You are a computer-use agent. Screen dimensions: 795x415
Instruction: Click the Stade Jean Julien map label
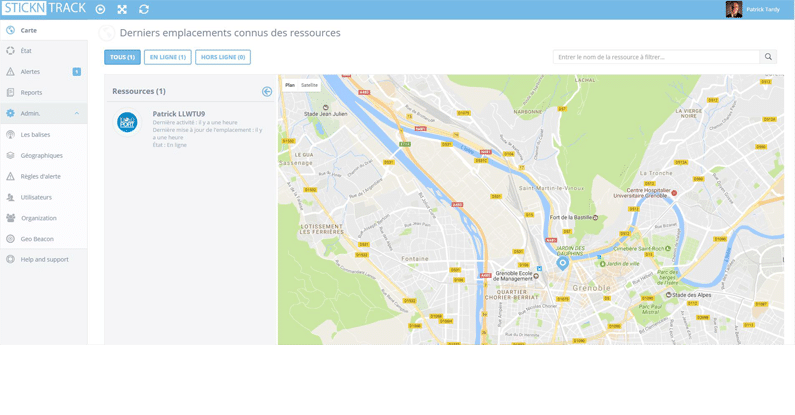click(326, 114)
